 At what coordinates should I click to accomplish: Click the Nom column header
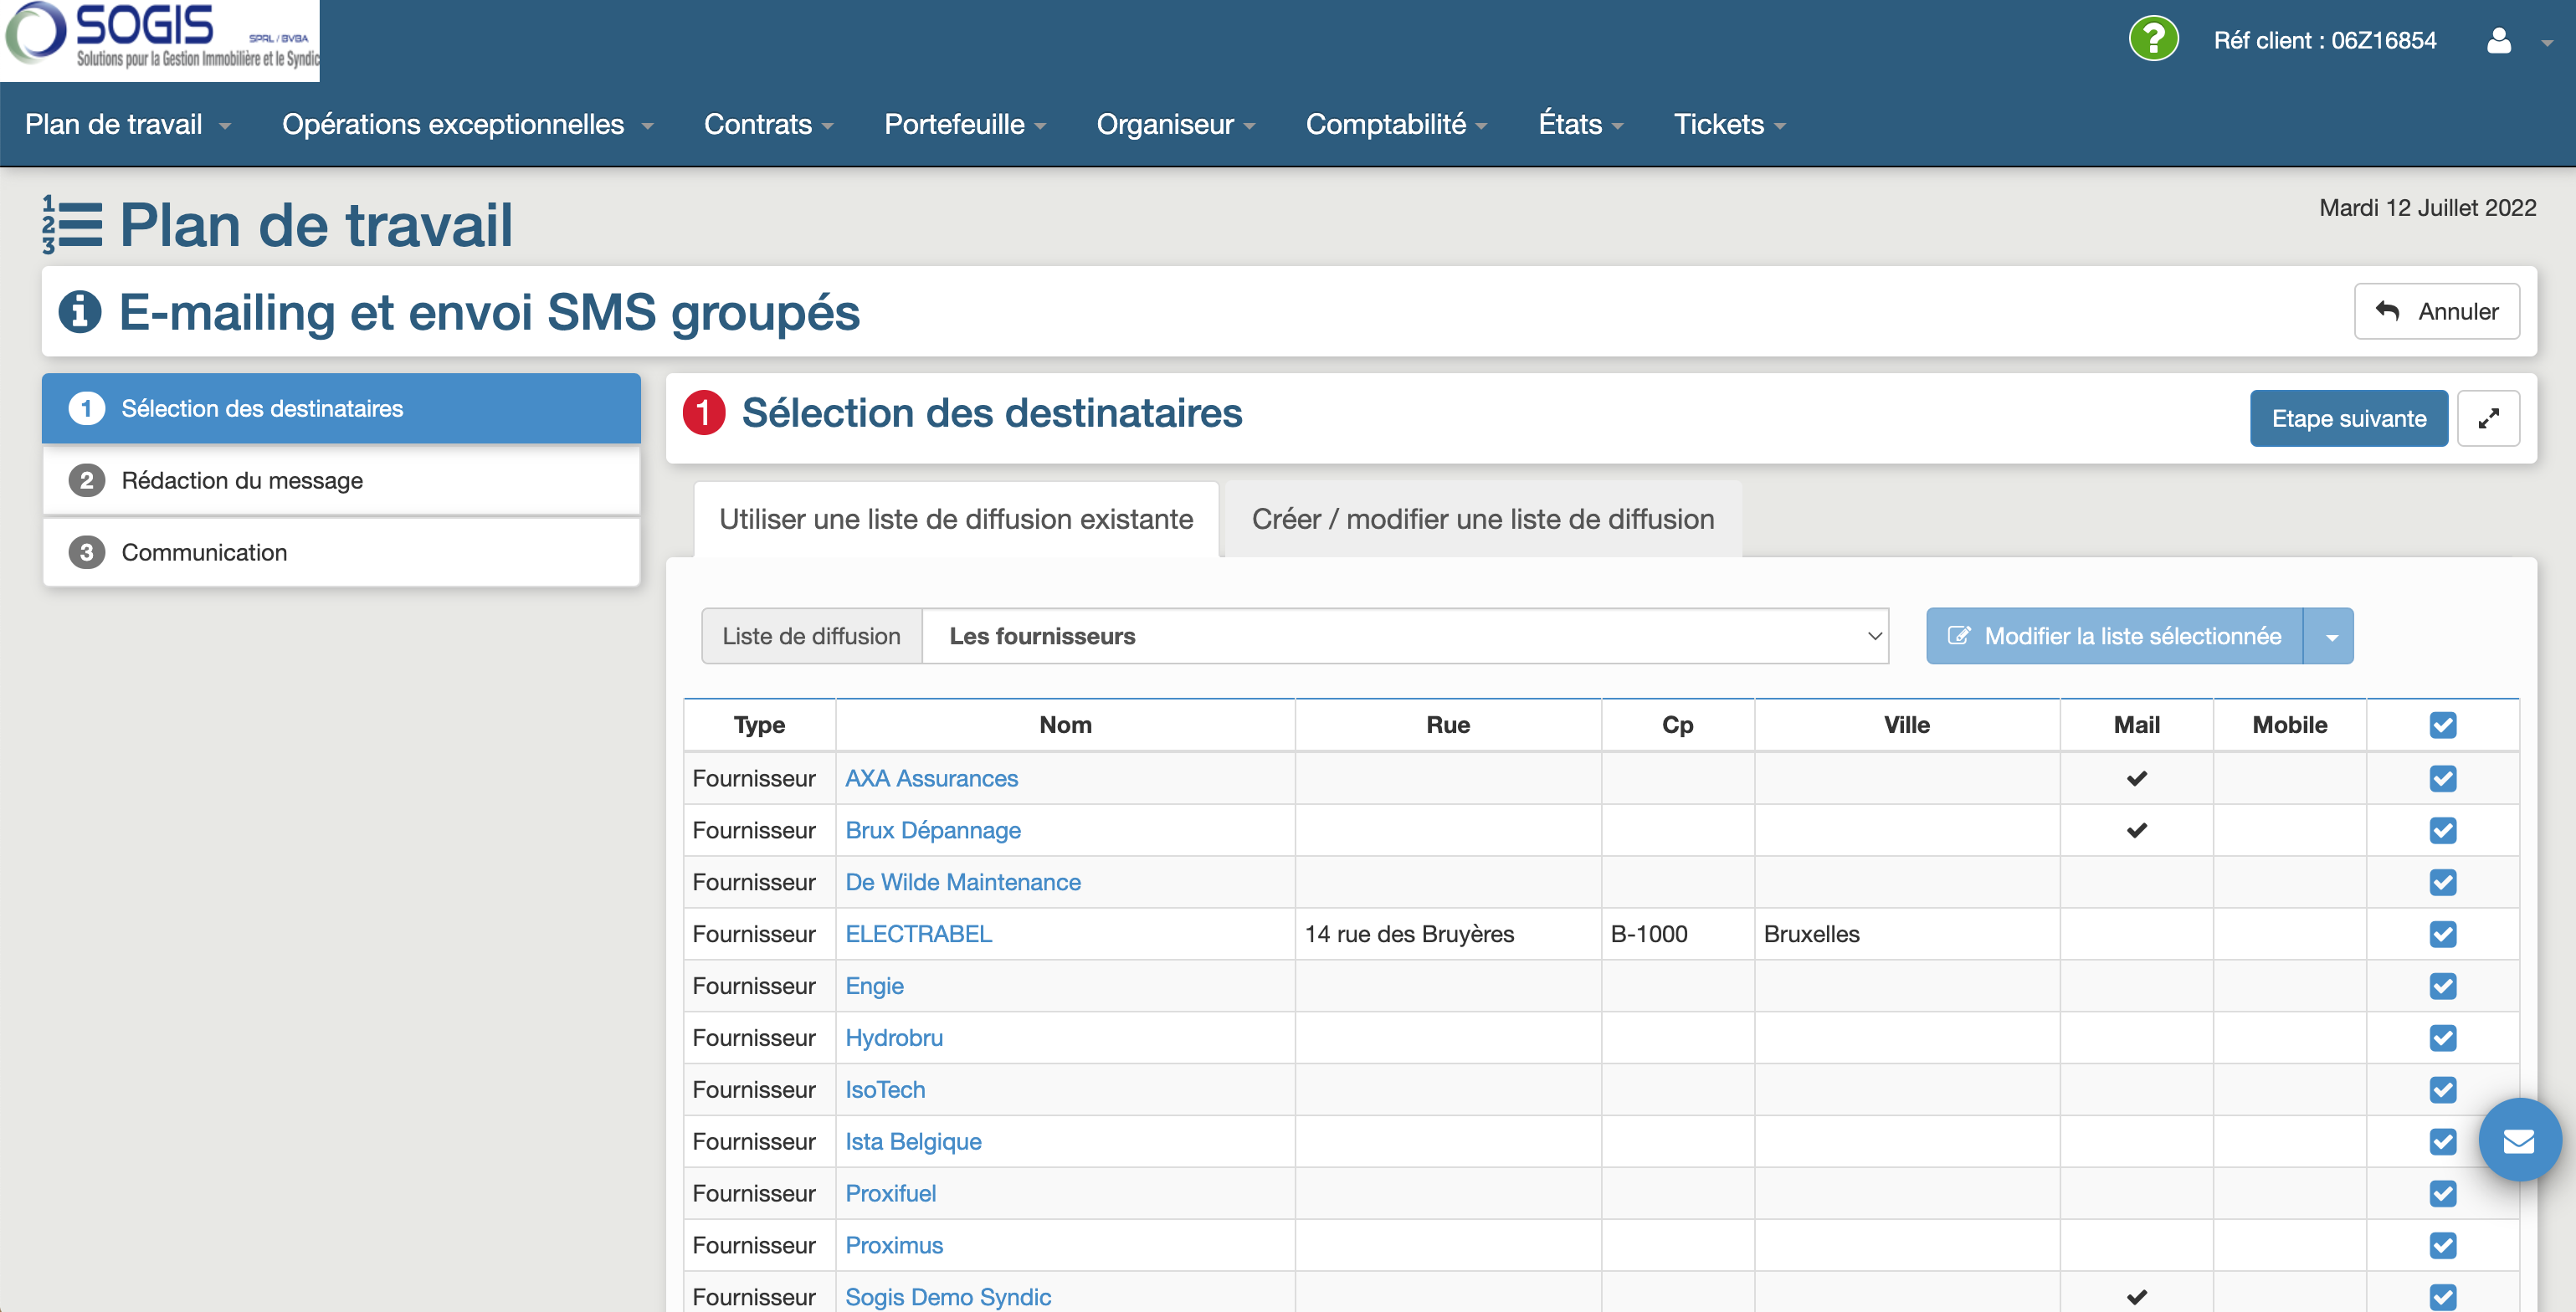[1065, 725]
